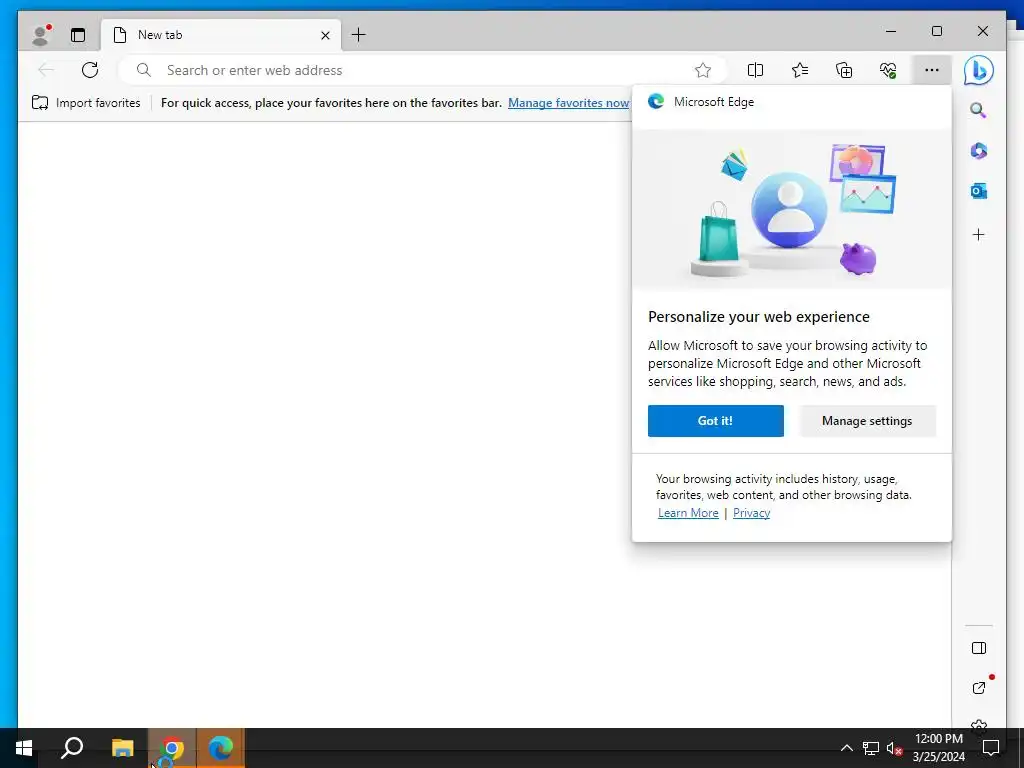Close the New tab tab

[325, 35]
